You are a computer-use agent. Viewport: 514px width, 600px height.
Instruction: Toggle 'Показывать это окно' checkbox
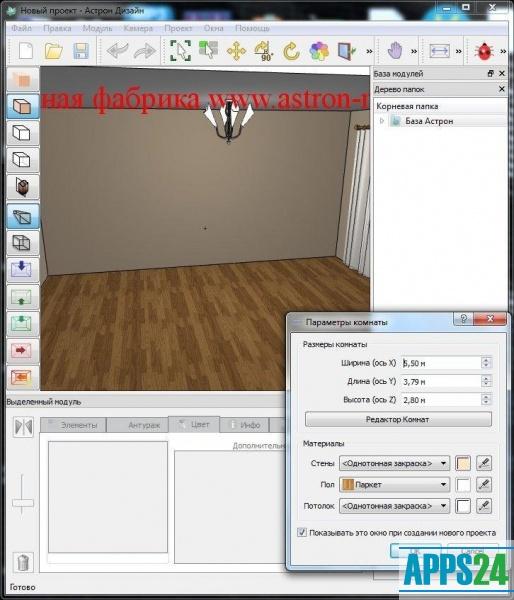pyautogui.click(x=302, y=532)
